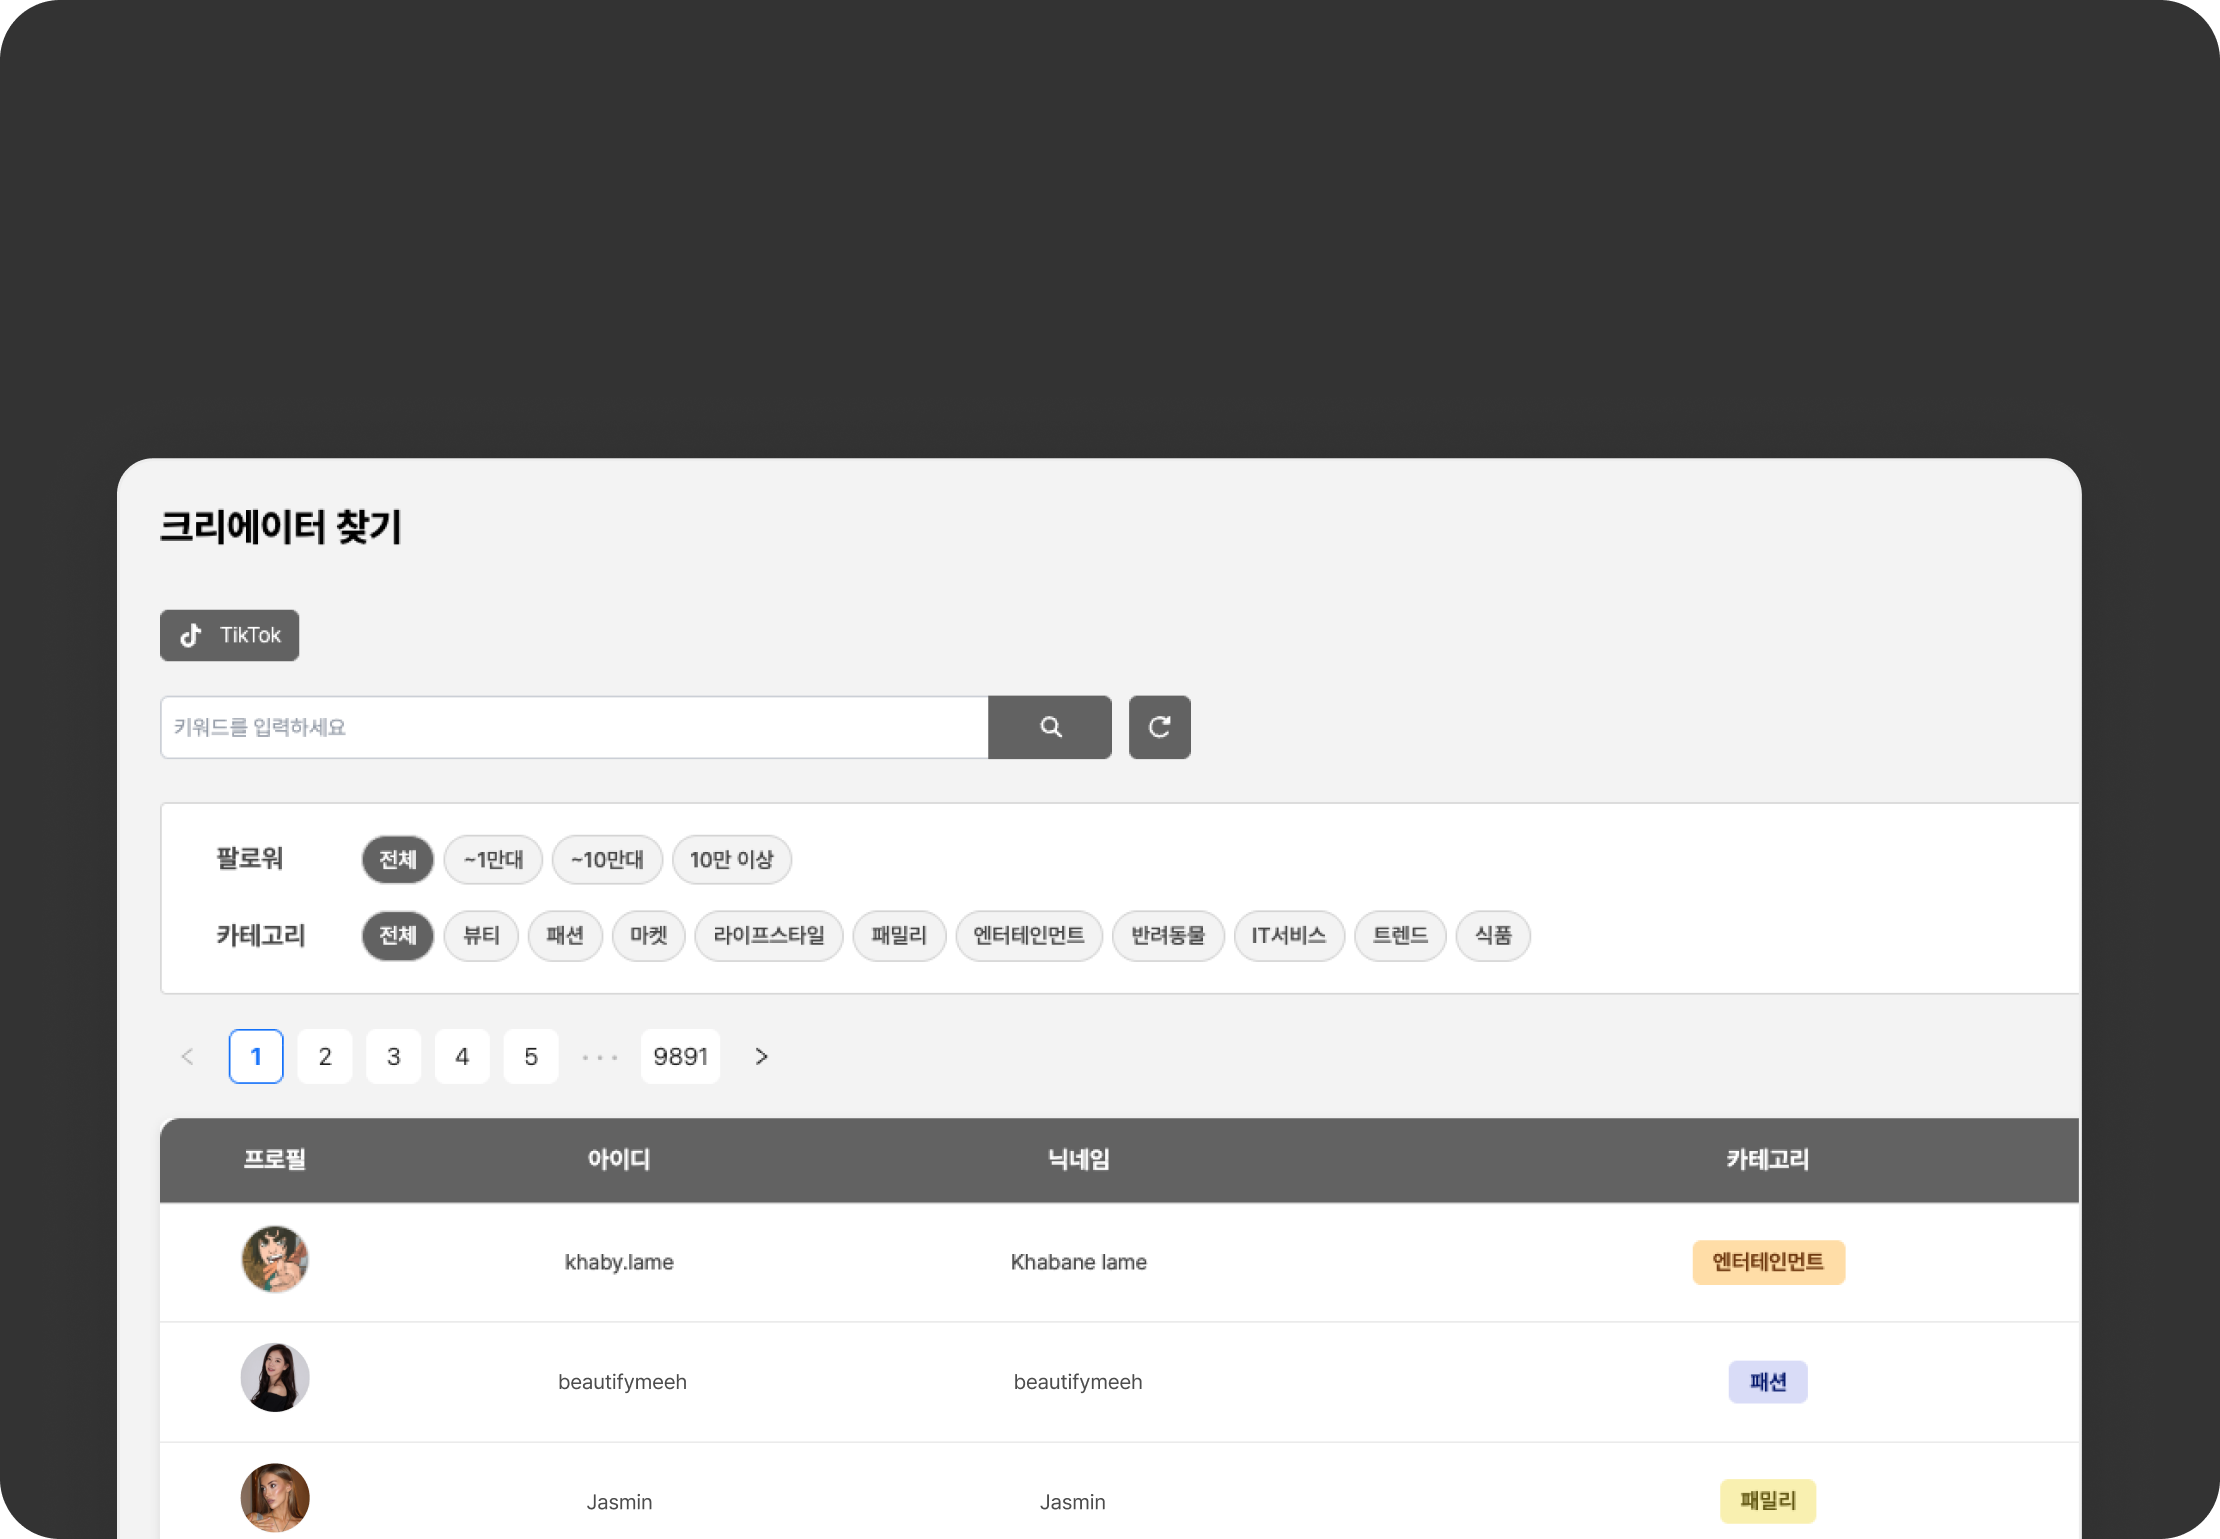Image resolution: width=2220 pixels, height=1539 pixels.
Task: Select the TikTok platform tab
Action: click(230, 635)
